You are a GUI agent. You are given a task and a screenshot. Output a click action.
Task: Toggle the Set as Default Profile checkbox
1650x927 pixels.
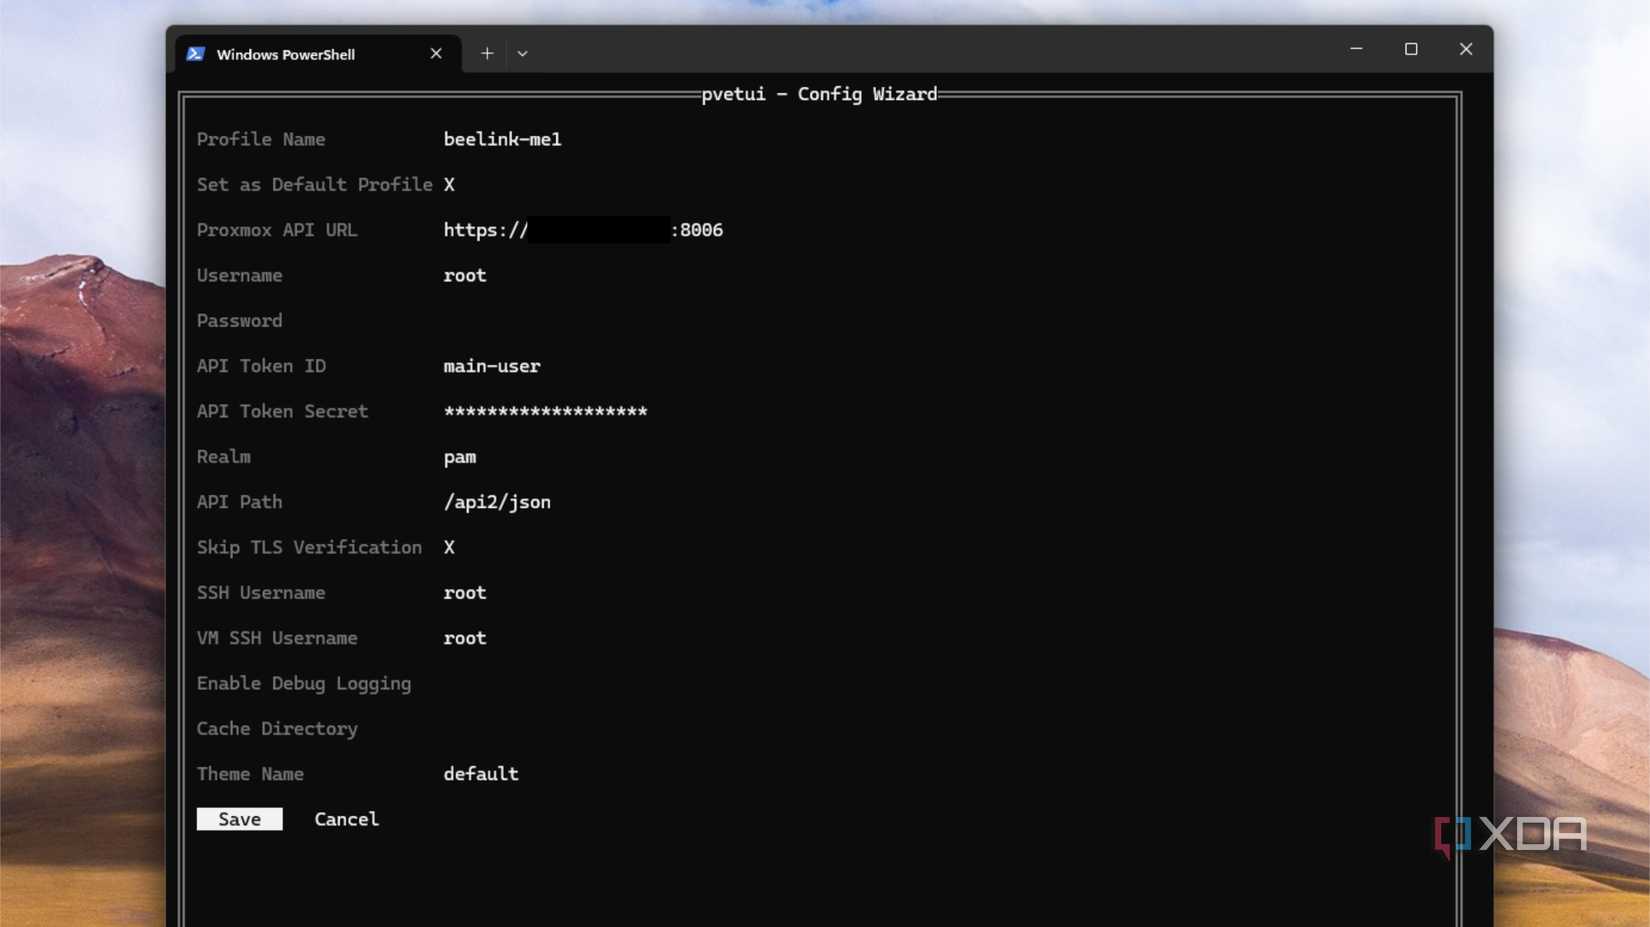[449, 185]
